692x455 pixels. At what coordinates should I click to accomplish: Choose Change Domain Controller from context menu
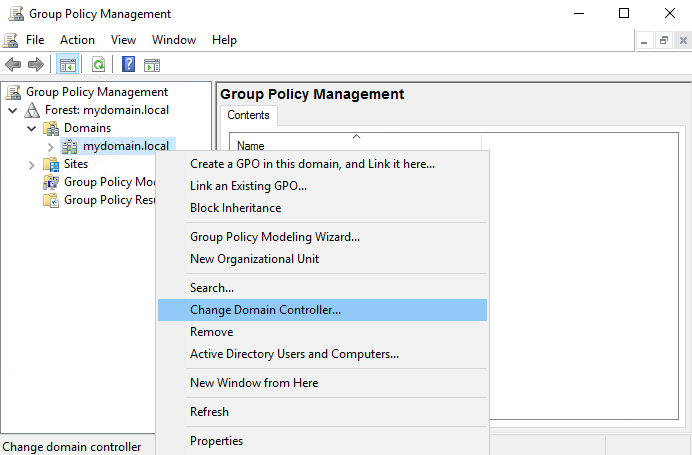265,310
